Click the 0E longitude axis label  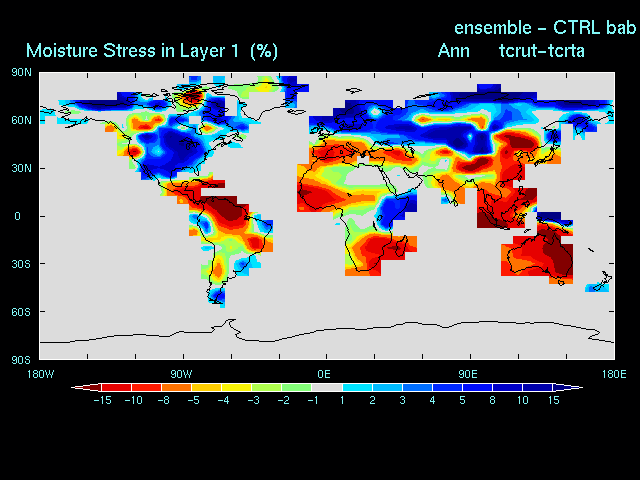[x=325, y=374]
